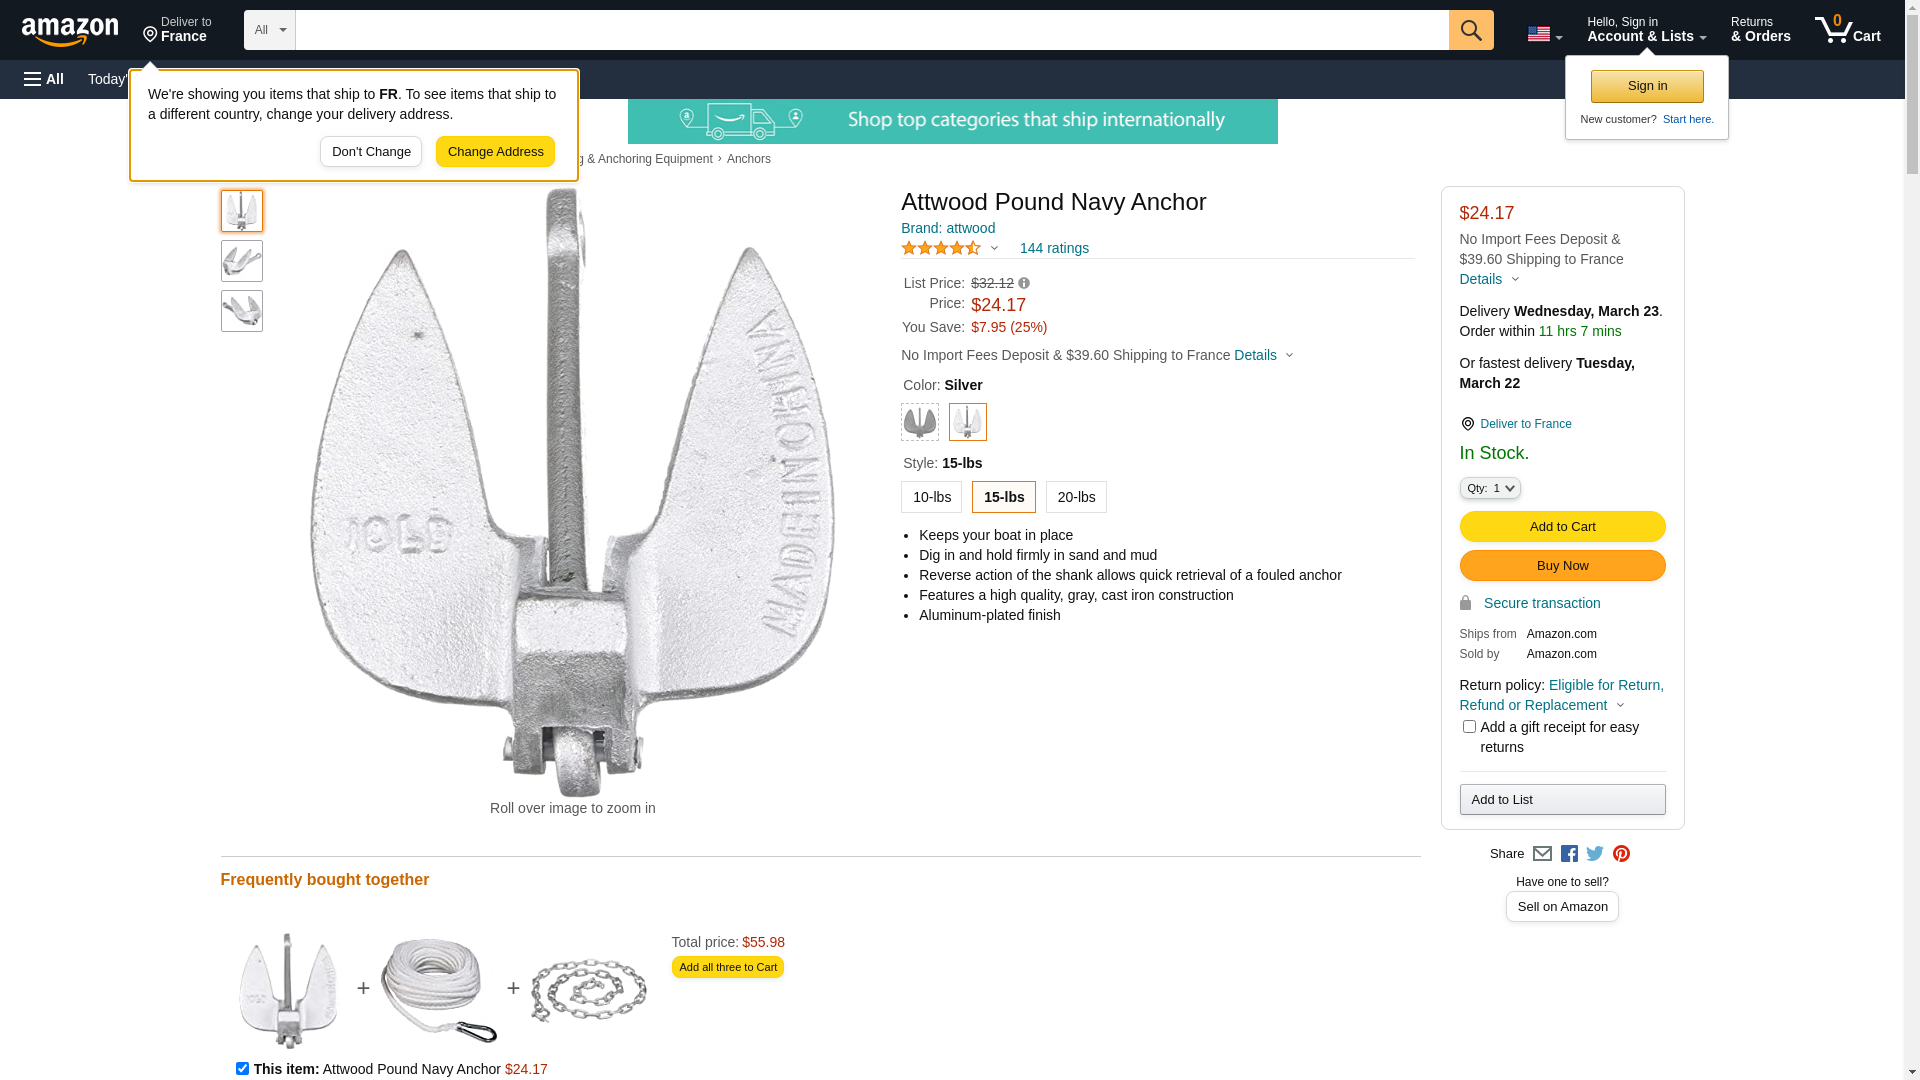The width and height of the screenshot is (1920, 1080).
Task: Click the List Price info icon
Action: pos(1024,284)
